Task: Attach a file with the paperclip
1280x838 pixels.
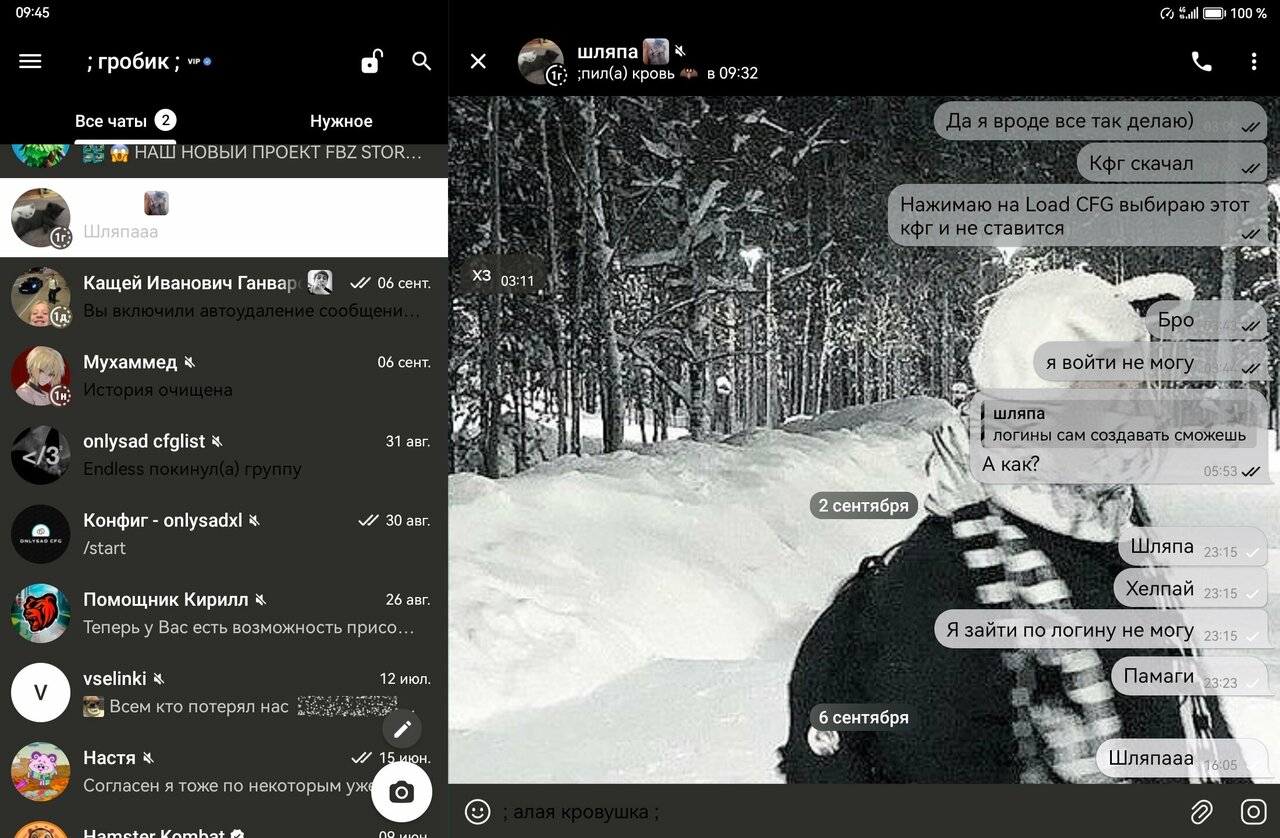Action: 1201,811
